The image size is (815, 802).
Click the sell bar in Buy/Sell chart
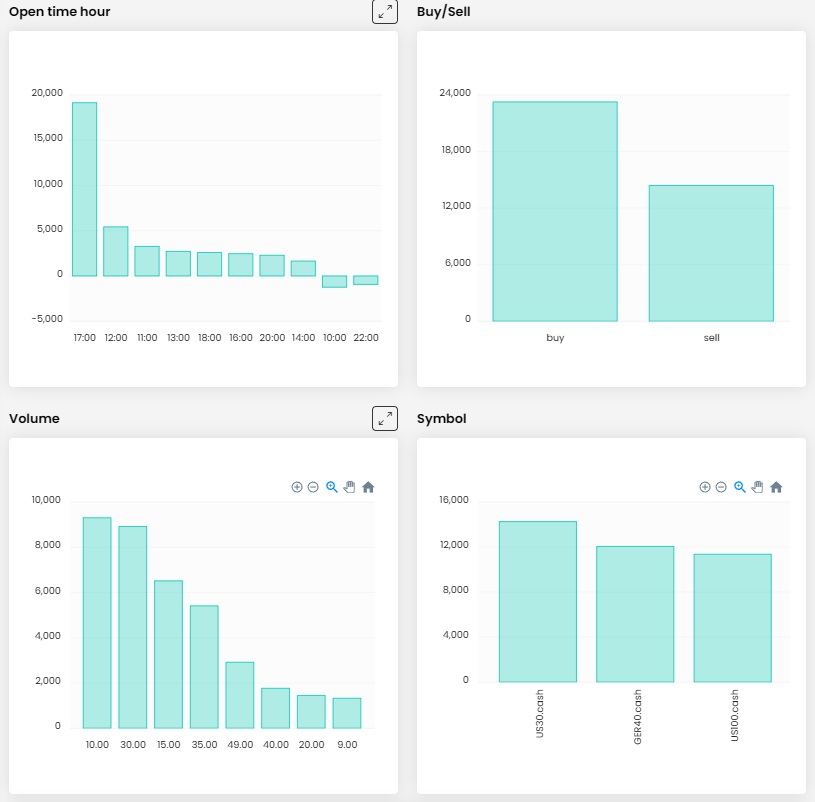click(711, 253)
